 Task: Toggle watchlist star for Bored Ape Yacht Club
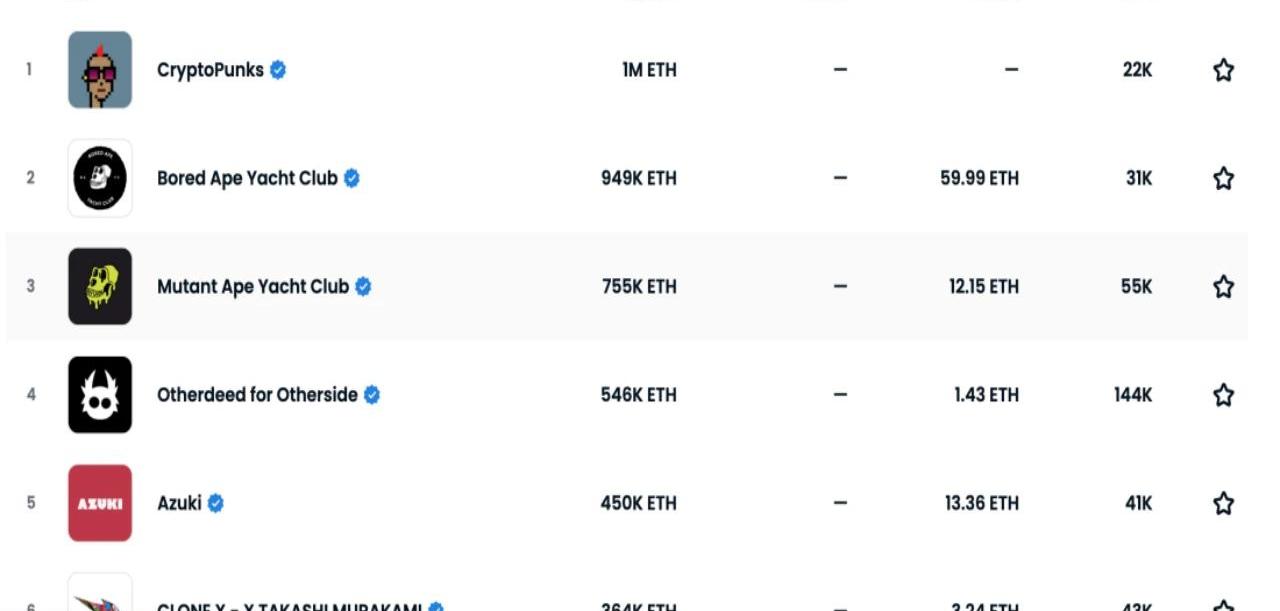[x=1223, y=178]
